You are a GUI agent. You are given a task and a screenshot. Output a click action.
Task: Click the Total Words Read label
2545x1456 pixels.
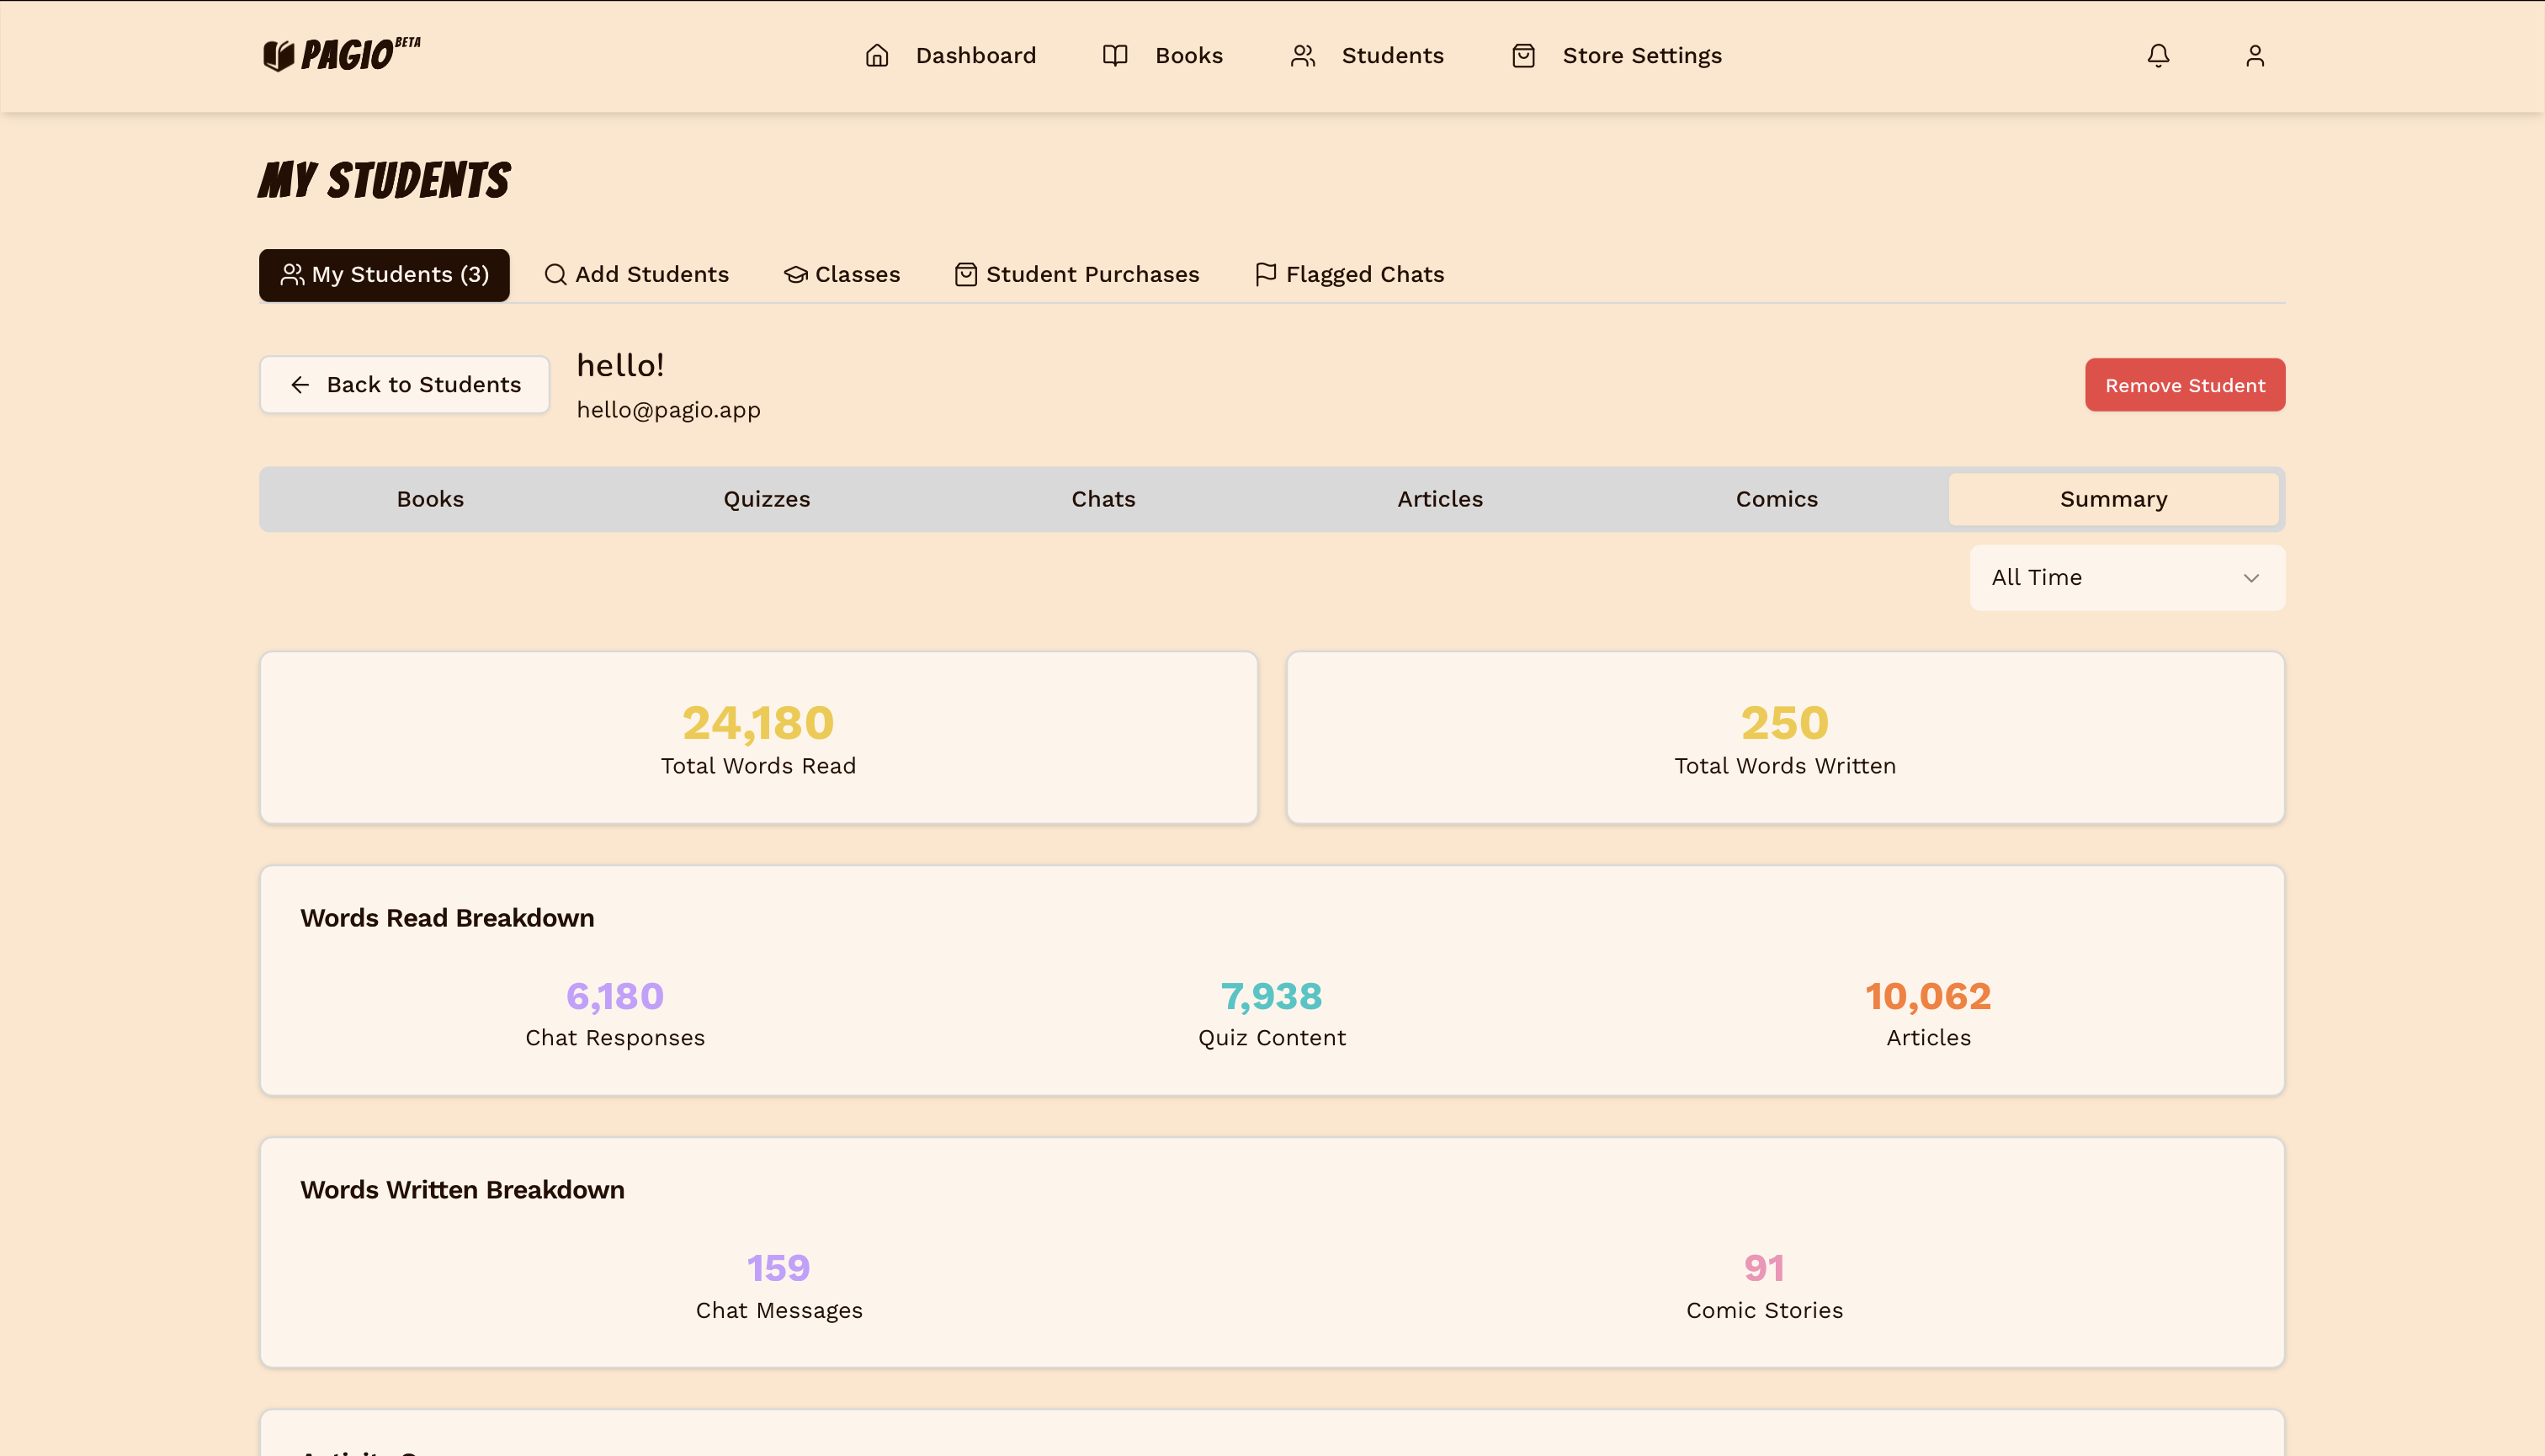point(758,766)
